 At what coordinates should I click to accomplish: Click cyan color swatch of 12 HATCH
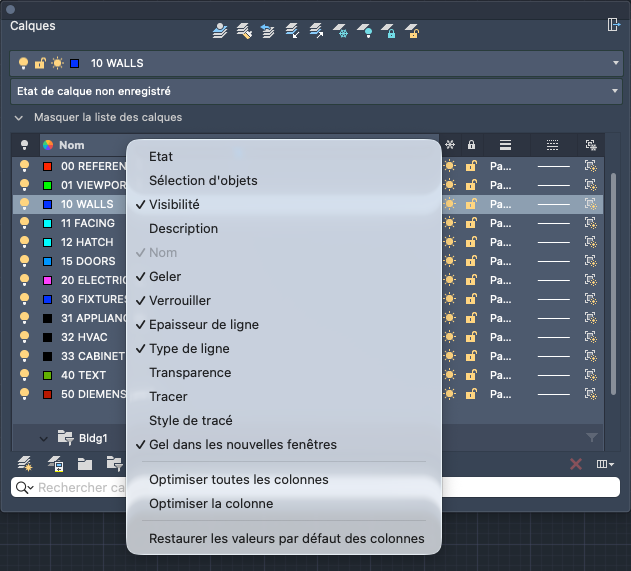[x=47, y=242]
